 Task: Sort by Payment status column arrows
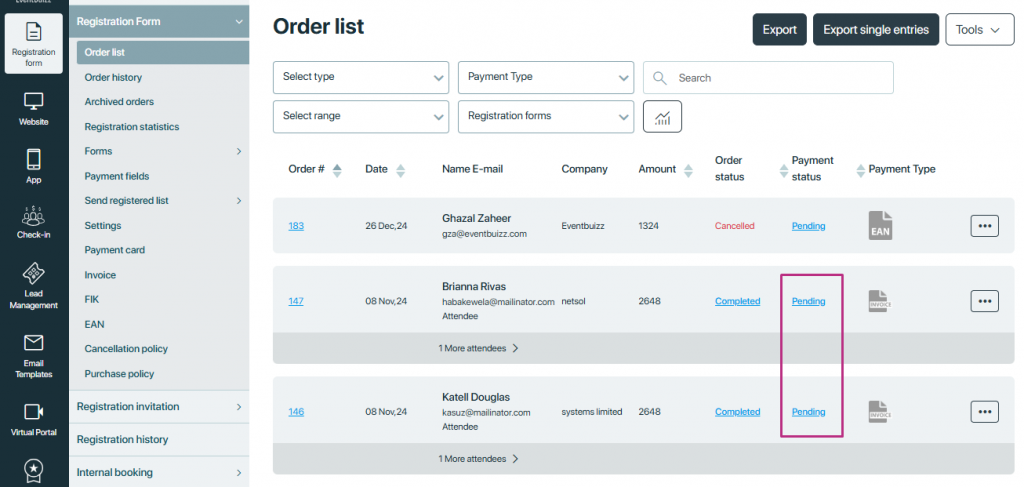point(861,170)
